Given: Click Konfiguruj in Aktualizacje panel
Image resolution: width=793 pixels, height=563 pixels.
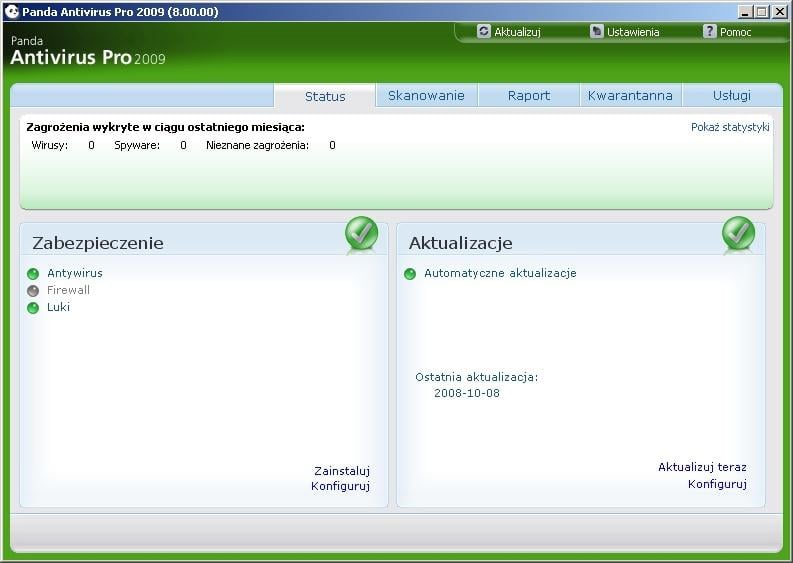Looking at the screenshot, I should coord(717,484).
